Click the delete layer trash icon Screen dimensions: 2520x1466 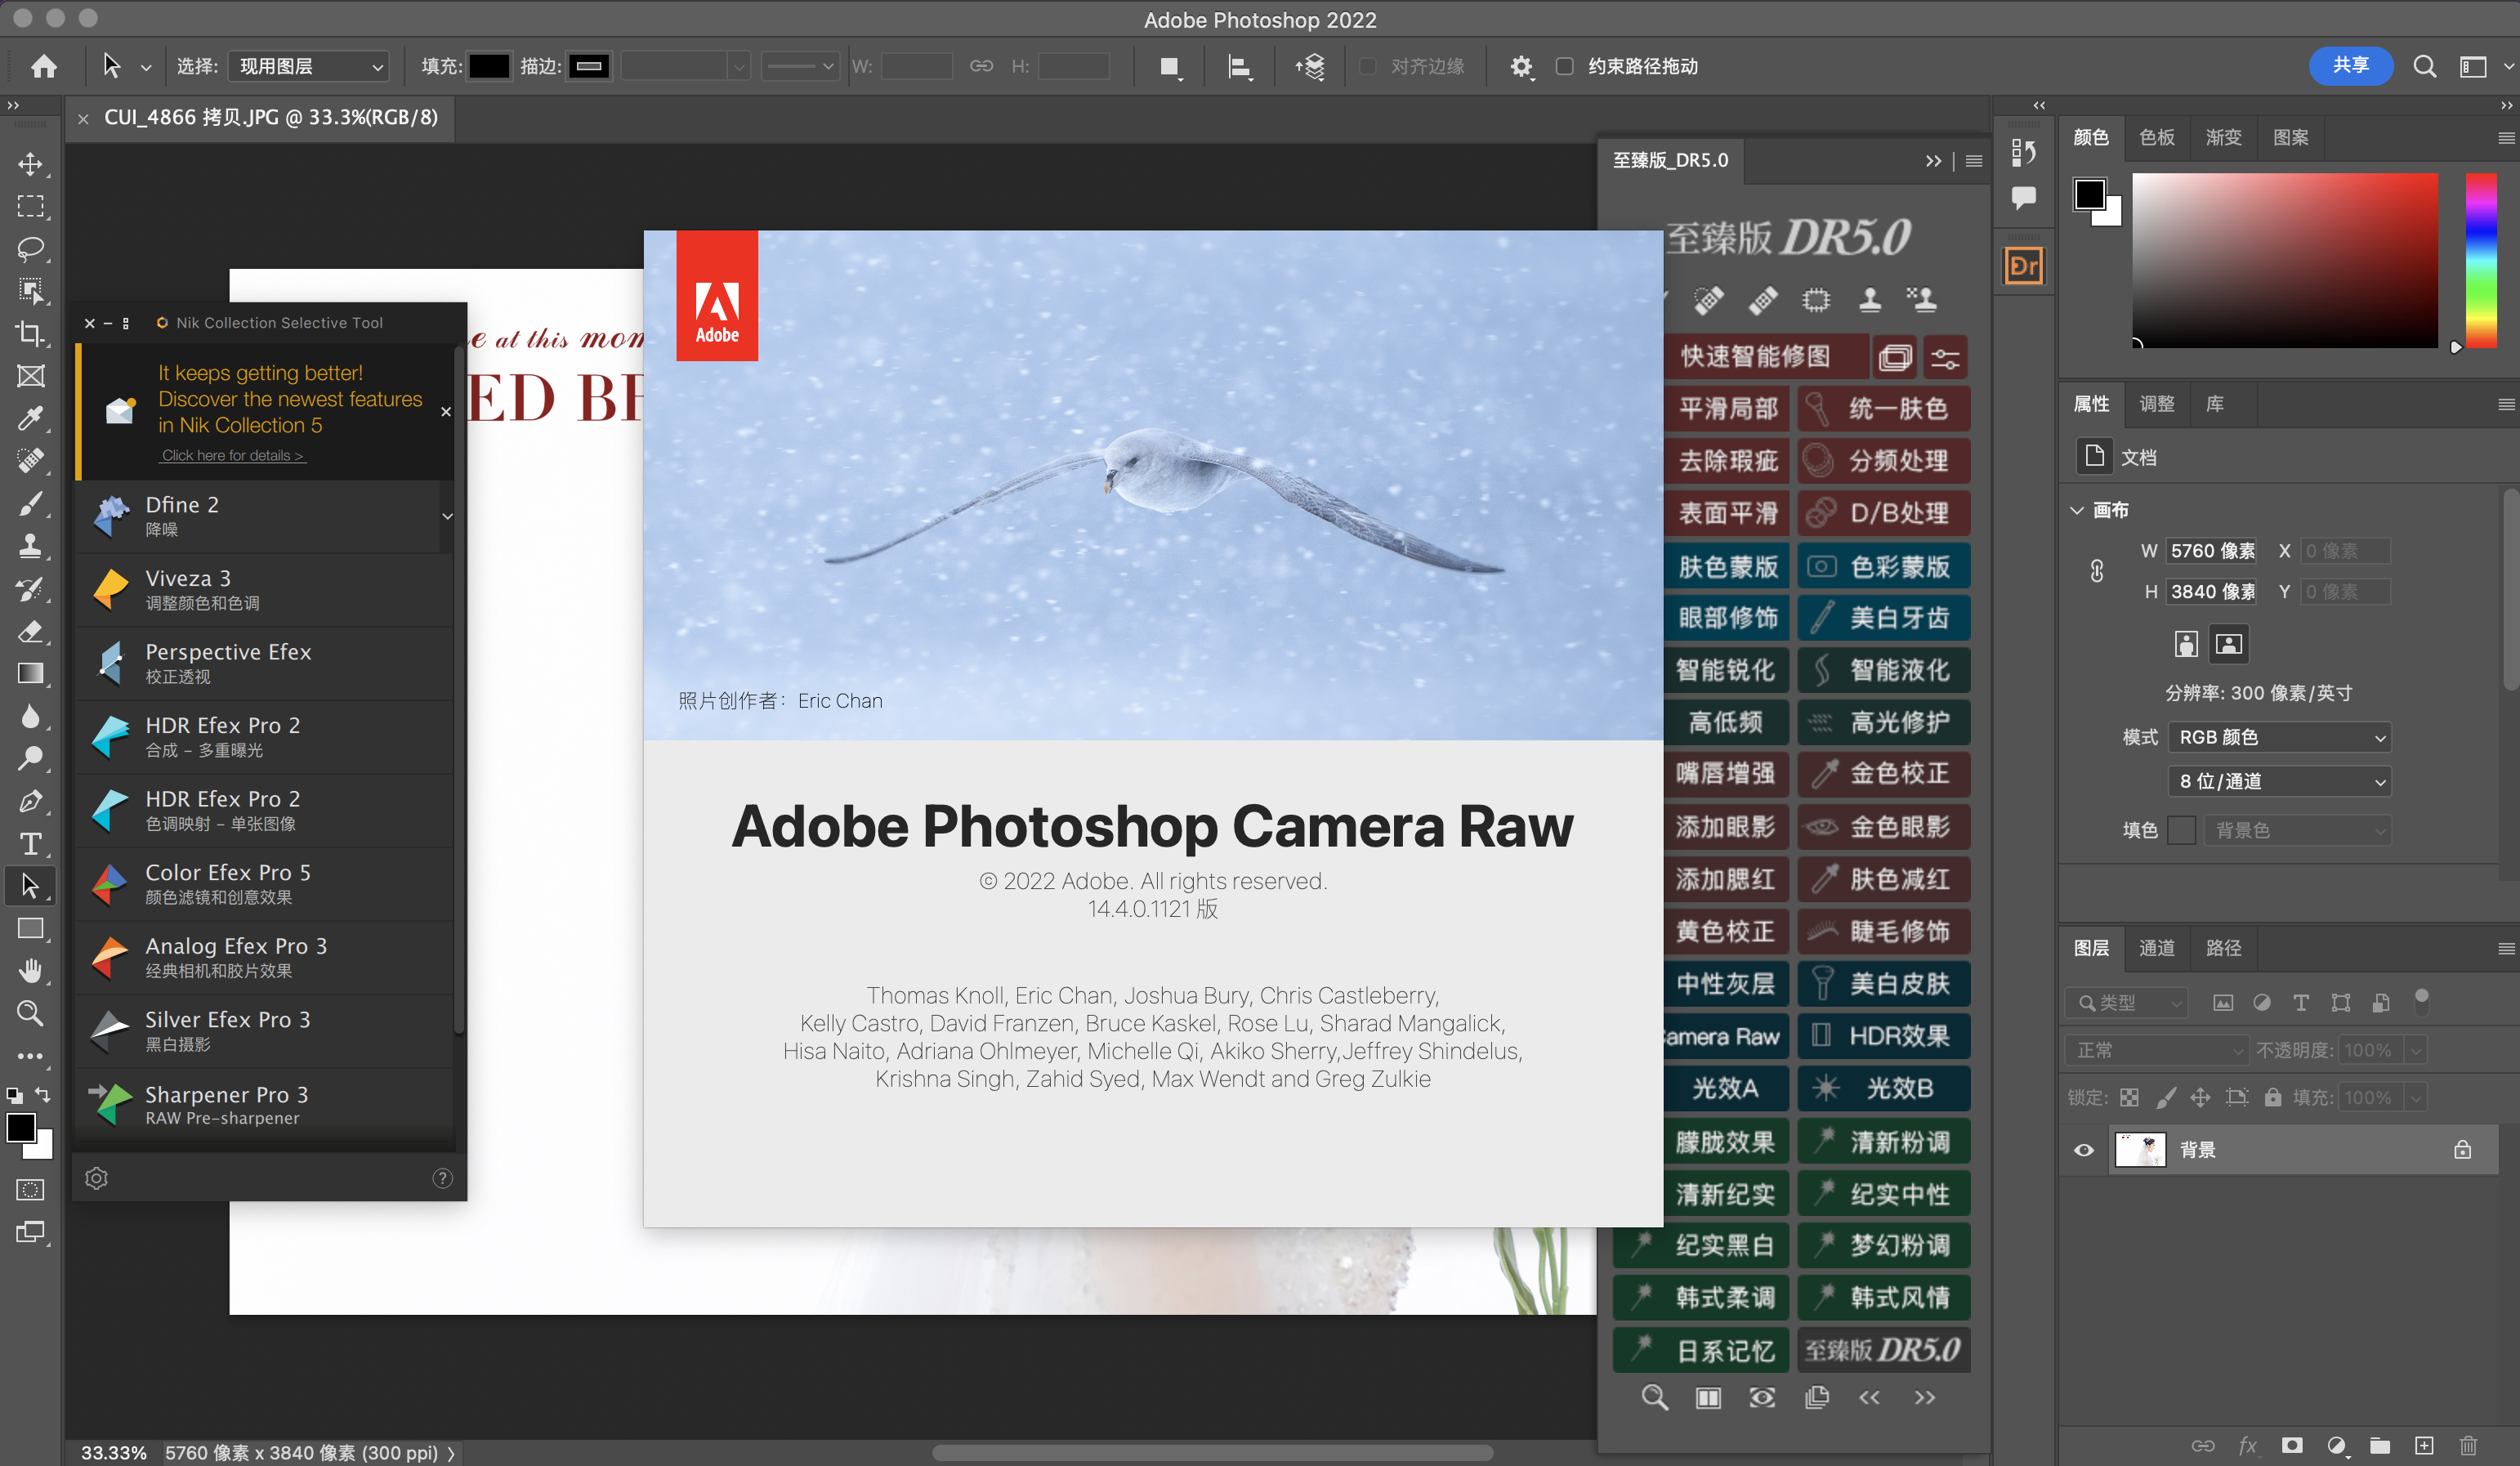[2468, 1445]
